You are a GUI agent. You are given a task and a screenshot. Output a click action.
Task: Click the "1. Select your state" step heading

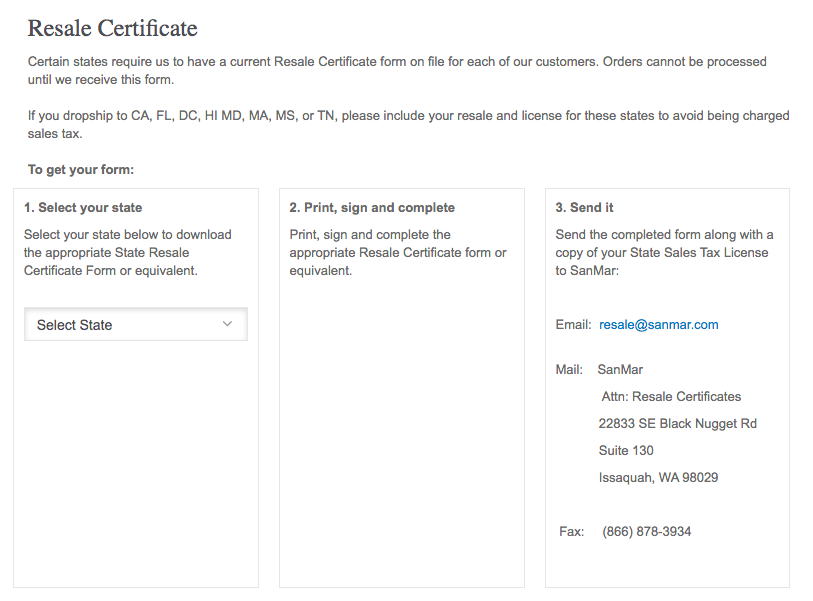[x=83, y=208]
